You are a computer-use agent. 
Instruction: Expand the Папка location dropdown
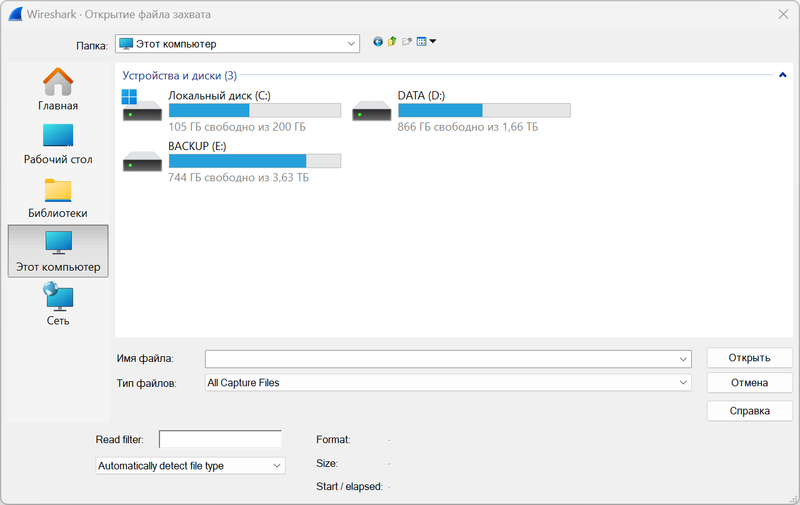point(351,44)
